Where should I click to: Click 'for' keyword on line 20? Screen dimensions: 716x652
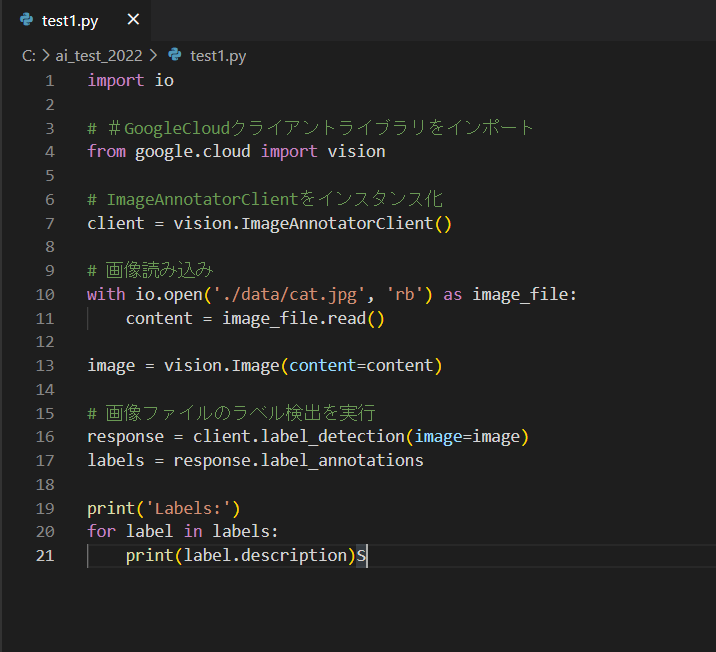click(101, 531)
